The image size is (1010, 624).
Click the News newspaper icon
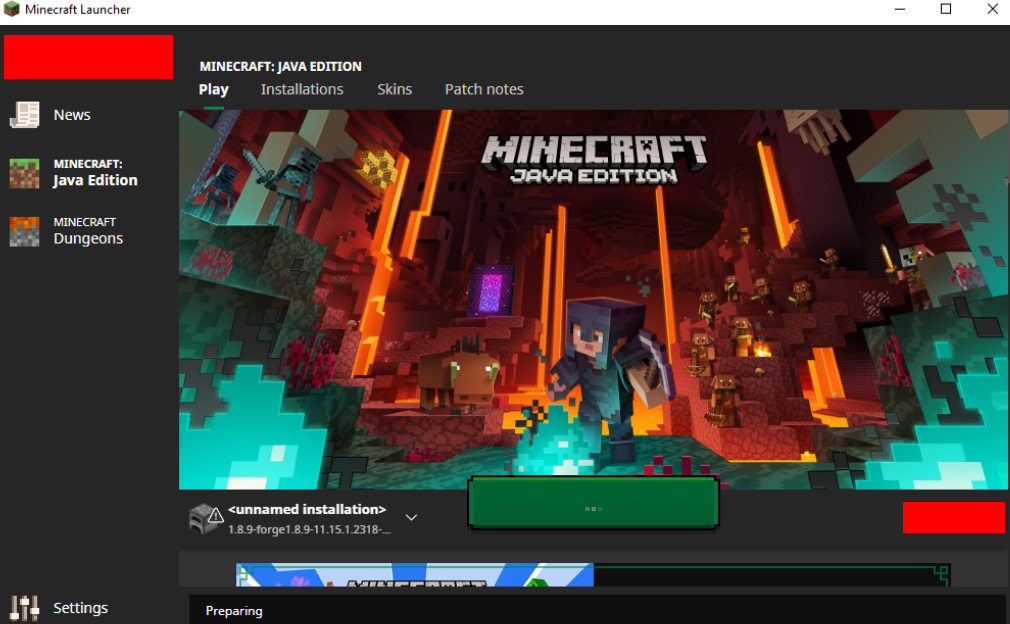pos(24,115)
